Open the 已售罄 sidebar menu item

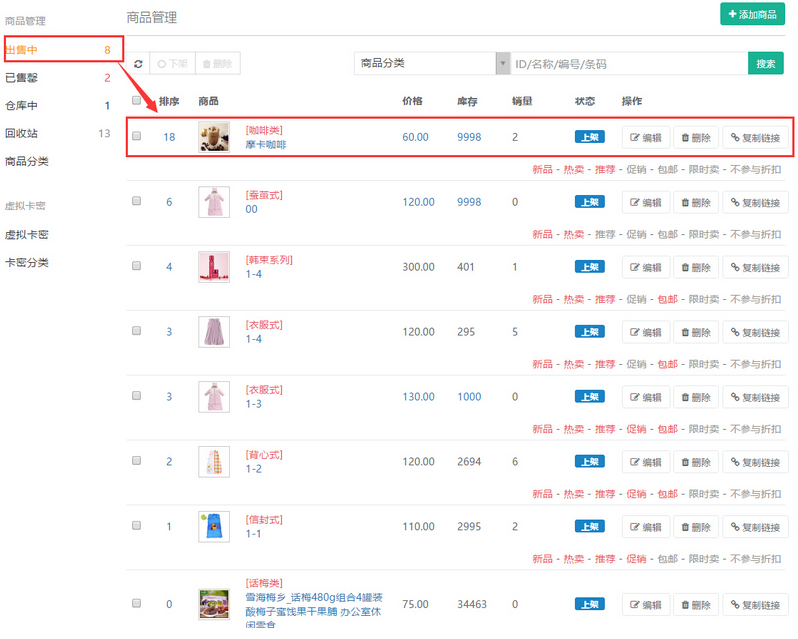click(22, 78)
